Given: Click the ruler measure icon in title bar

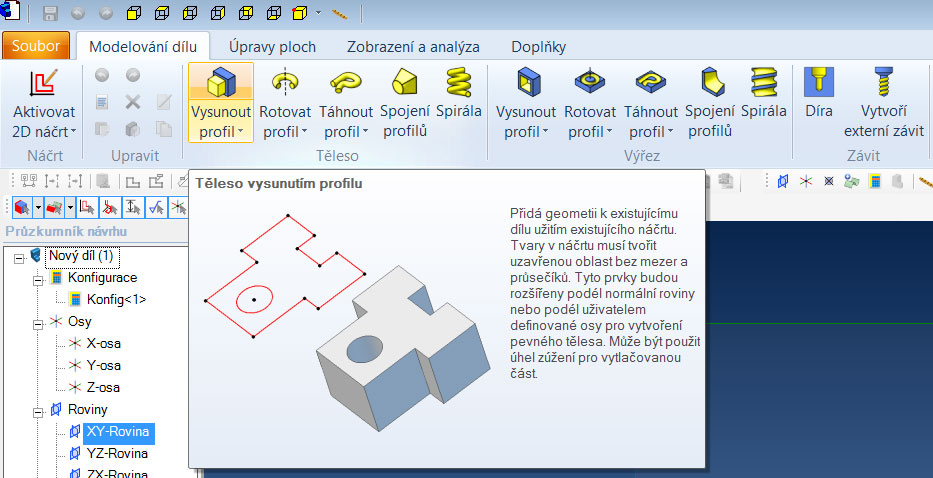Looking at the screenshot, I should (338, 14).
